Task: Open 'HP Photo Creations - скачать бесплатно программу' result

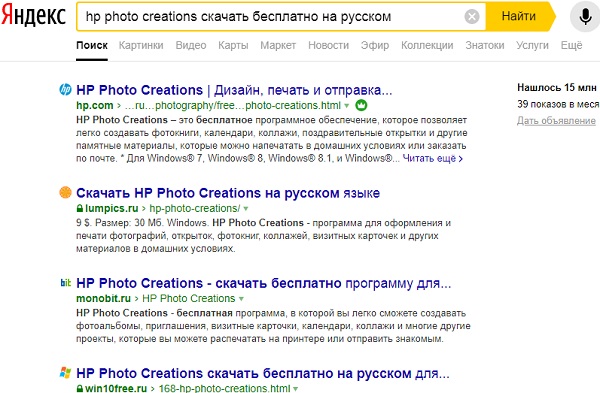Action: coord(264,284)
